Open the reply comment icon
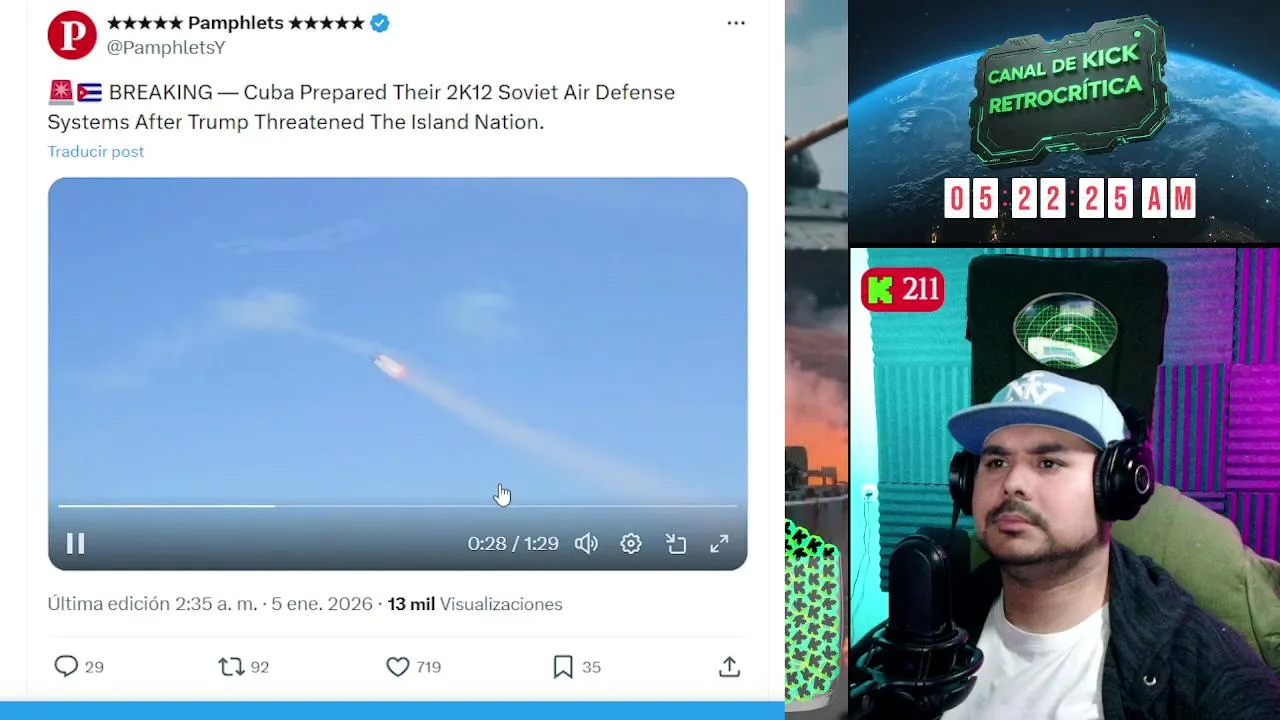 click(66, 666)
